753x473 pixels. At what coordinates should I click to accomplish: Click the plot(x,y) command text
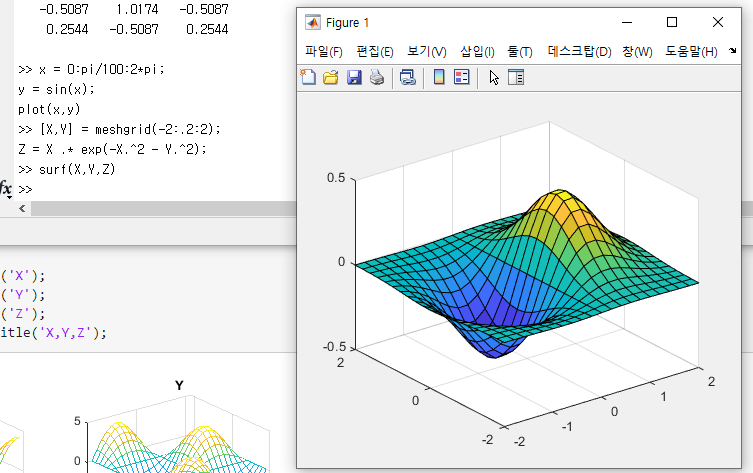(x=49, y=109)
